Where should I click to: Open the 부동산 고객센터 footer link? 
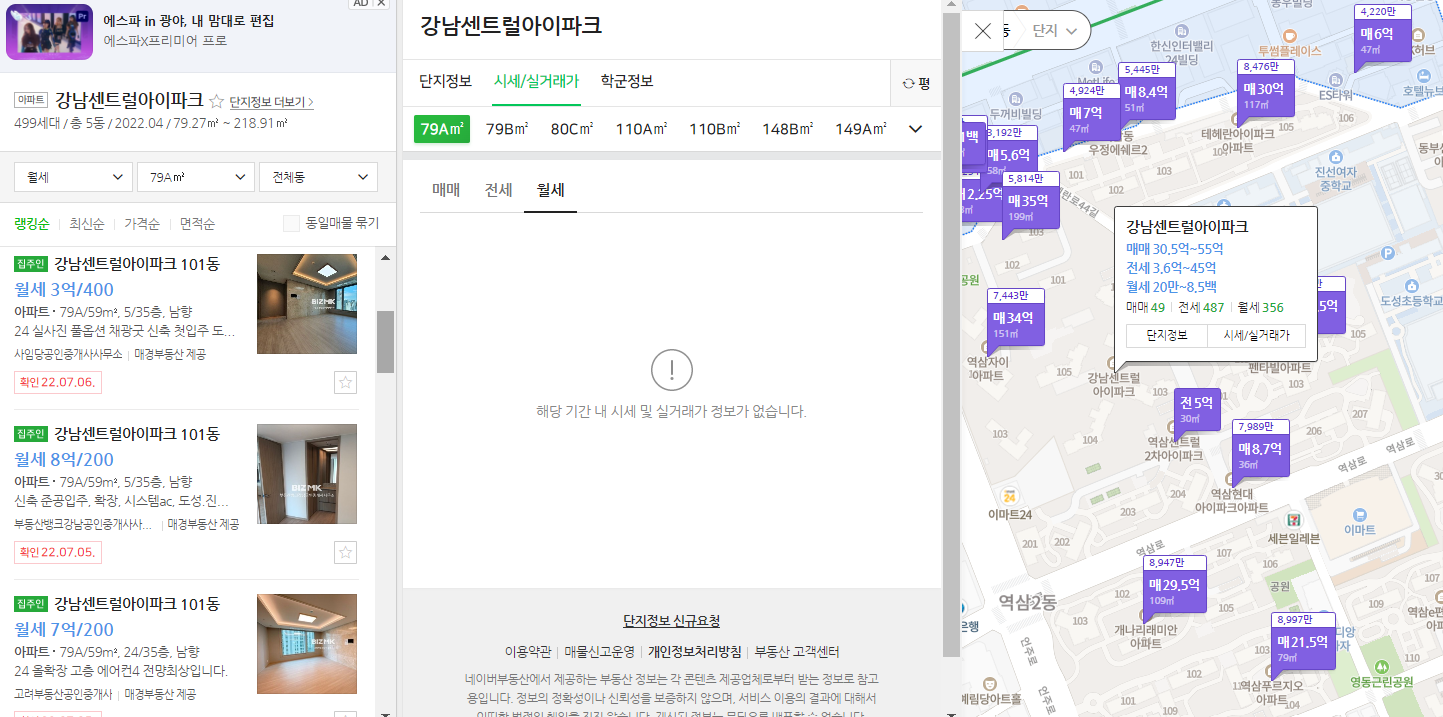coord(797,652)
